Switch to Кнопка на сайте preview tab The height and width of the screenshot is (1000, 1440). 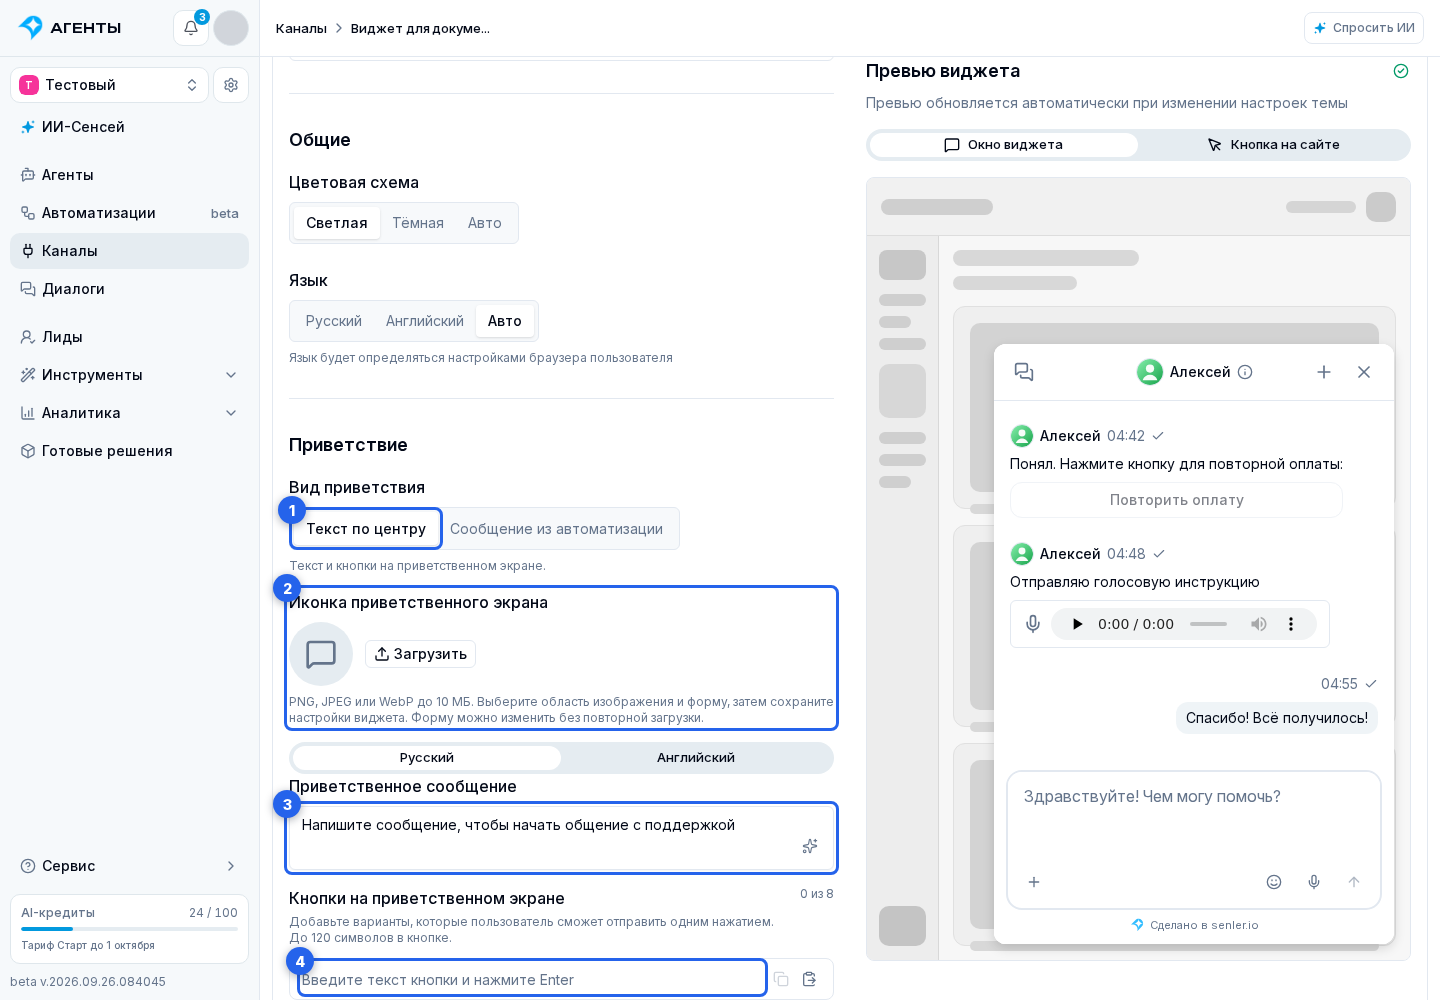pyautogui.click(x=1274, y=145)
